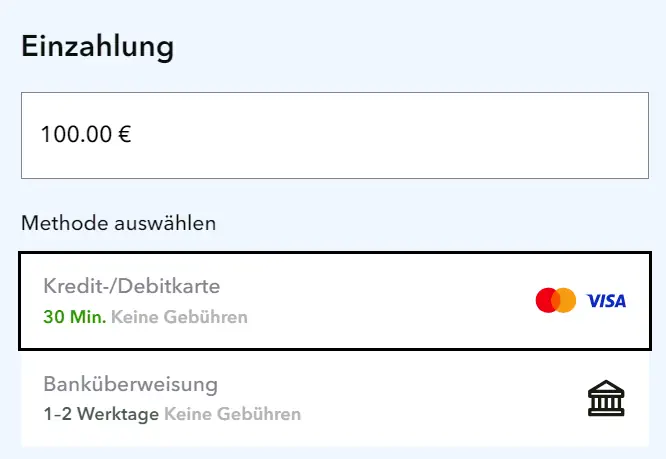Click blank area left of Mastercard logo
666x459 pixels.
[420, 300]
